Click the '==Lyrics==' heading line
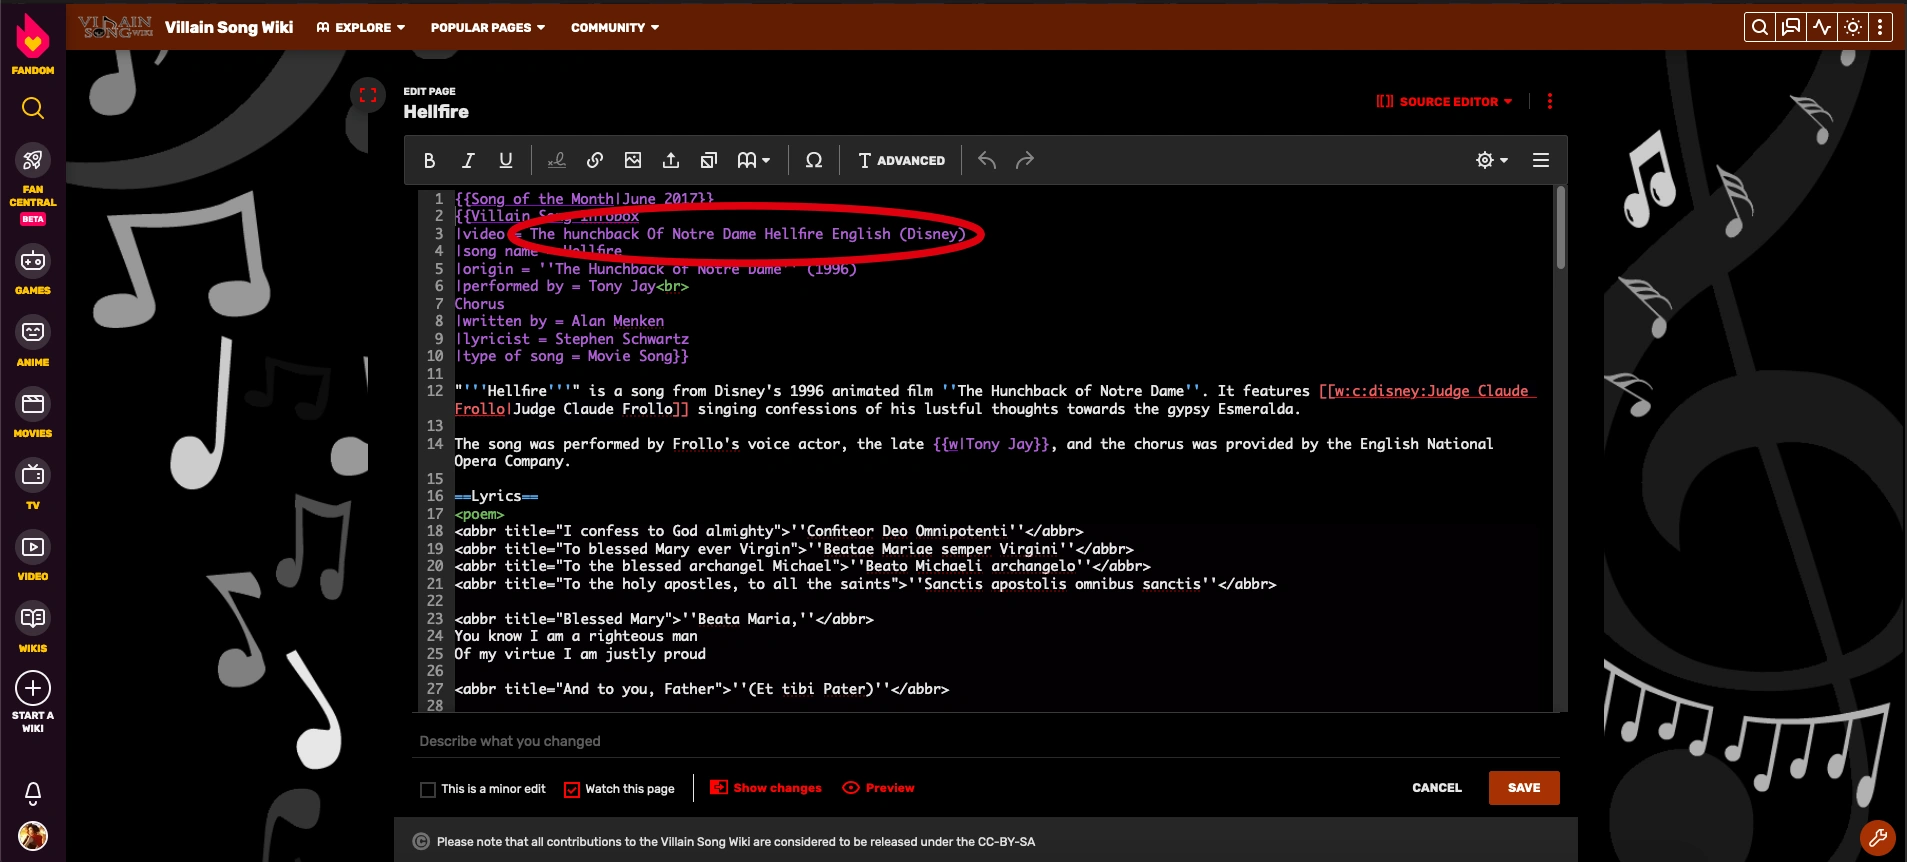1907x862 pixels. [x=496, y=496]
